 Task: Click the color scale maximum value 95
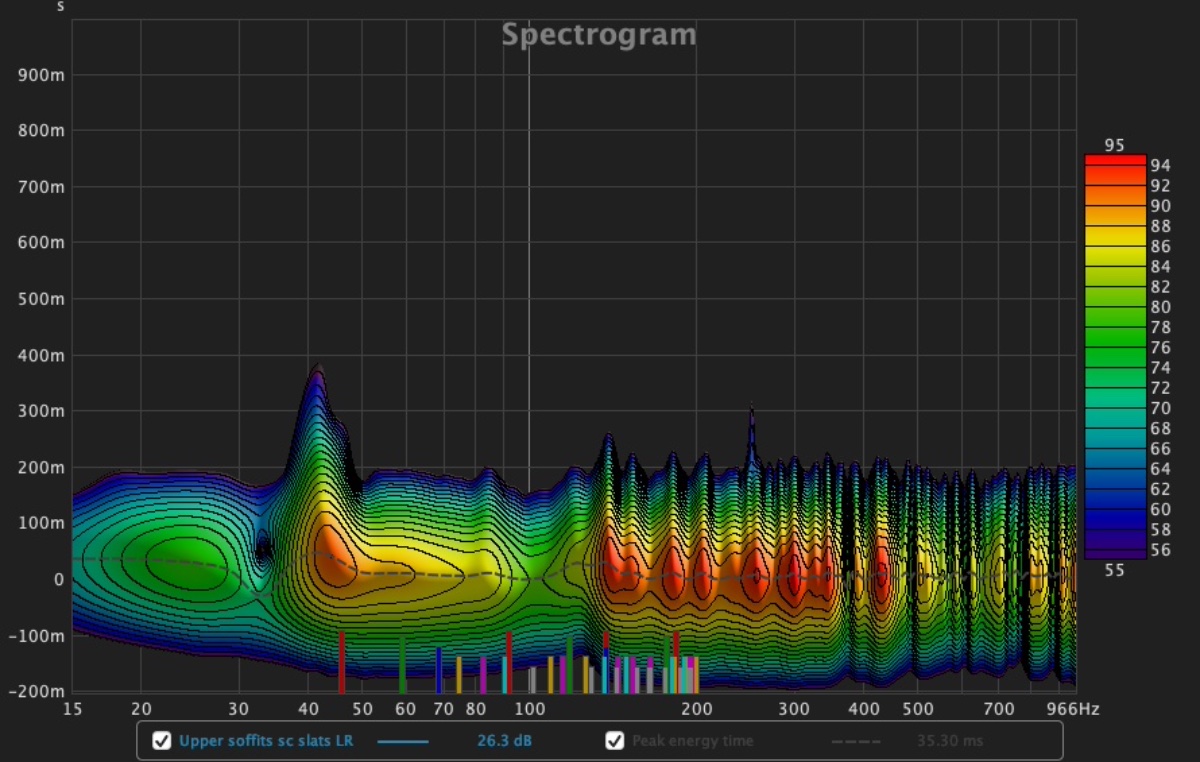(1114, 146)
